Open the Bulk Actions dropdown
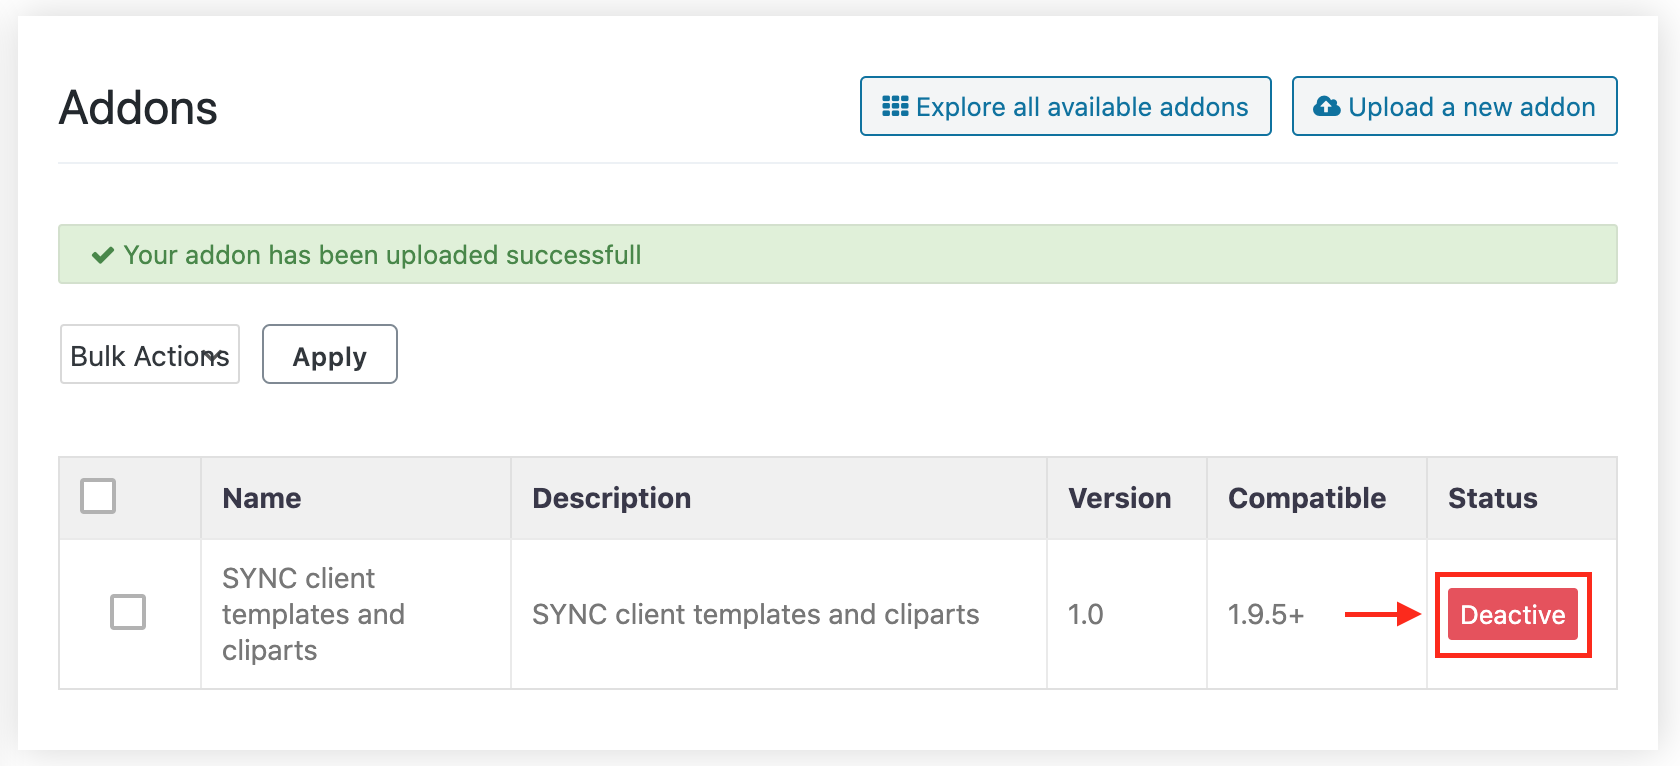This screenshot has height=766, width=1680. click(x=150, y=354)
